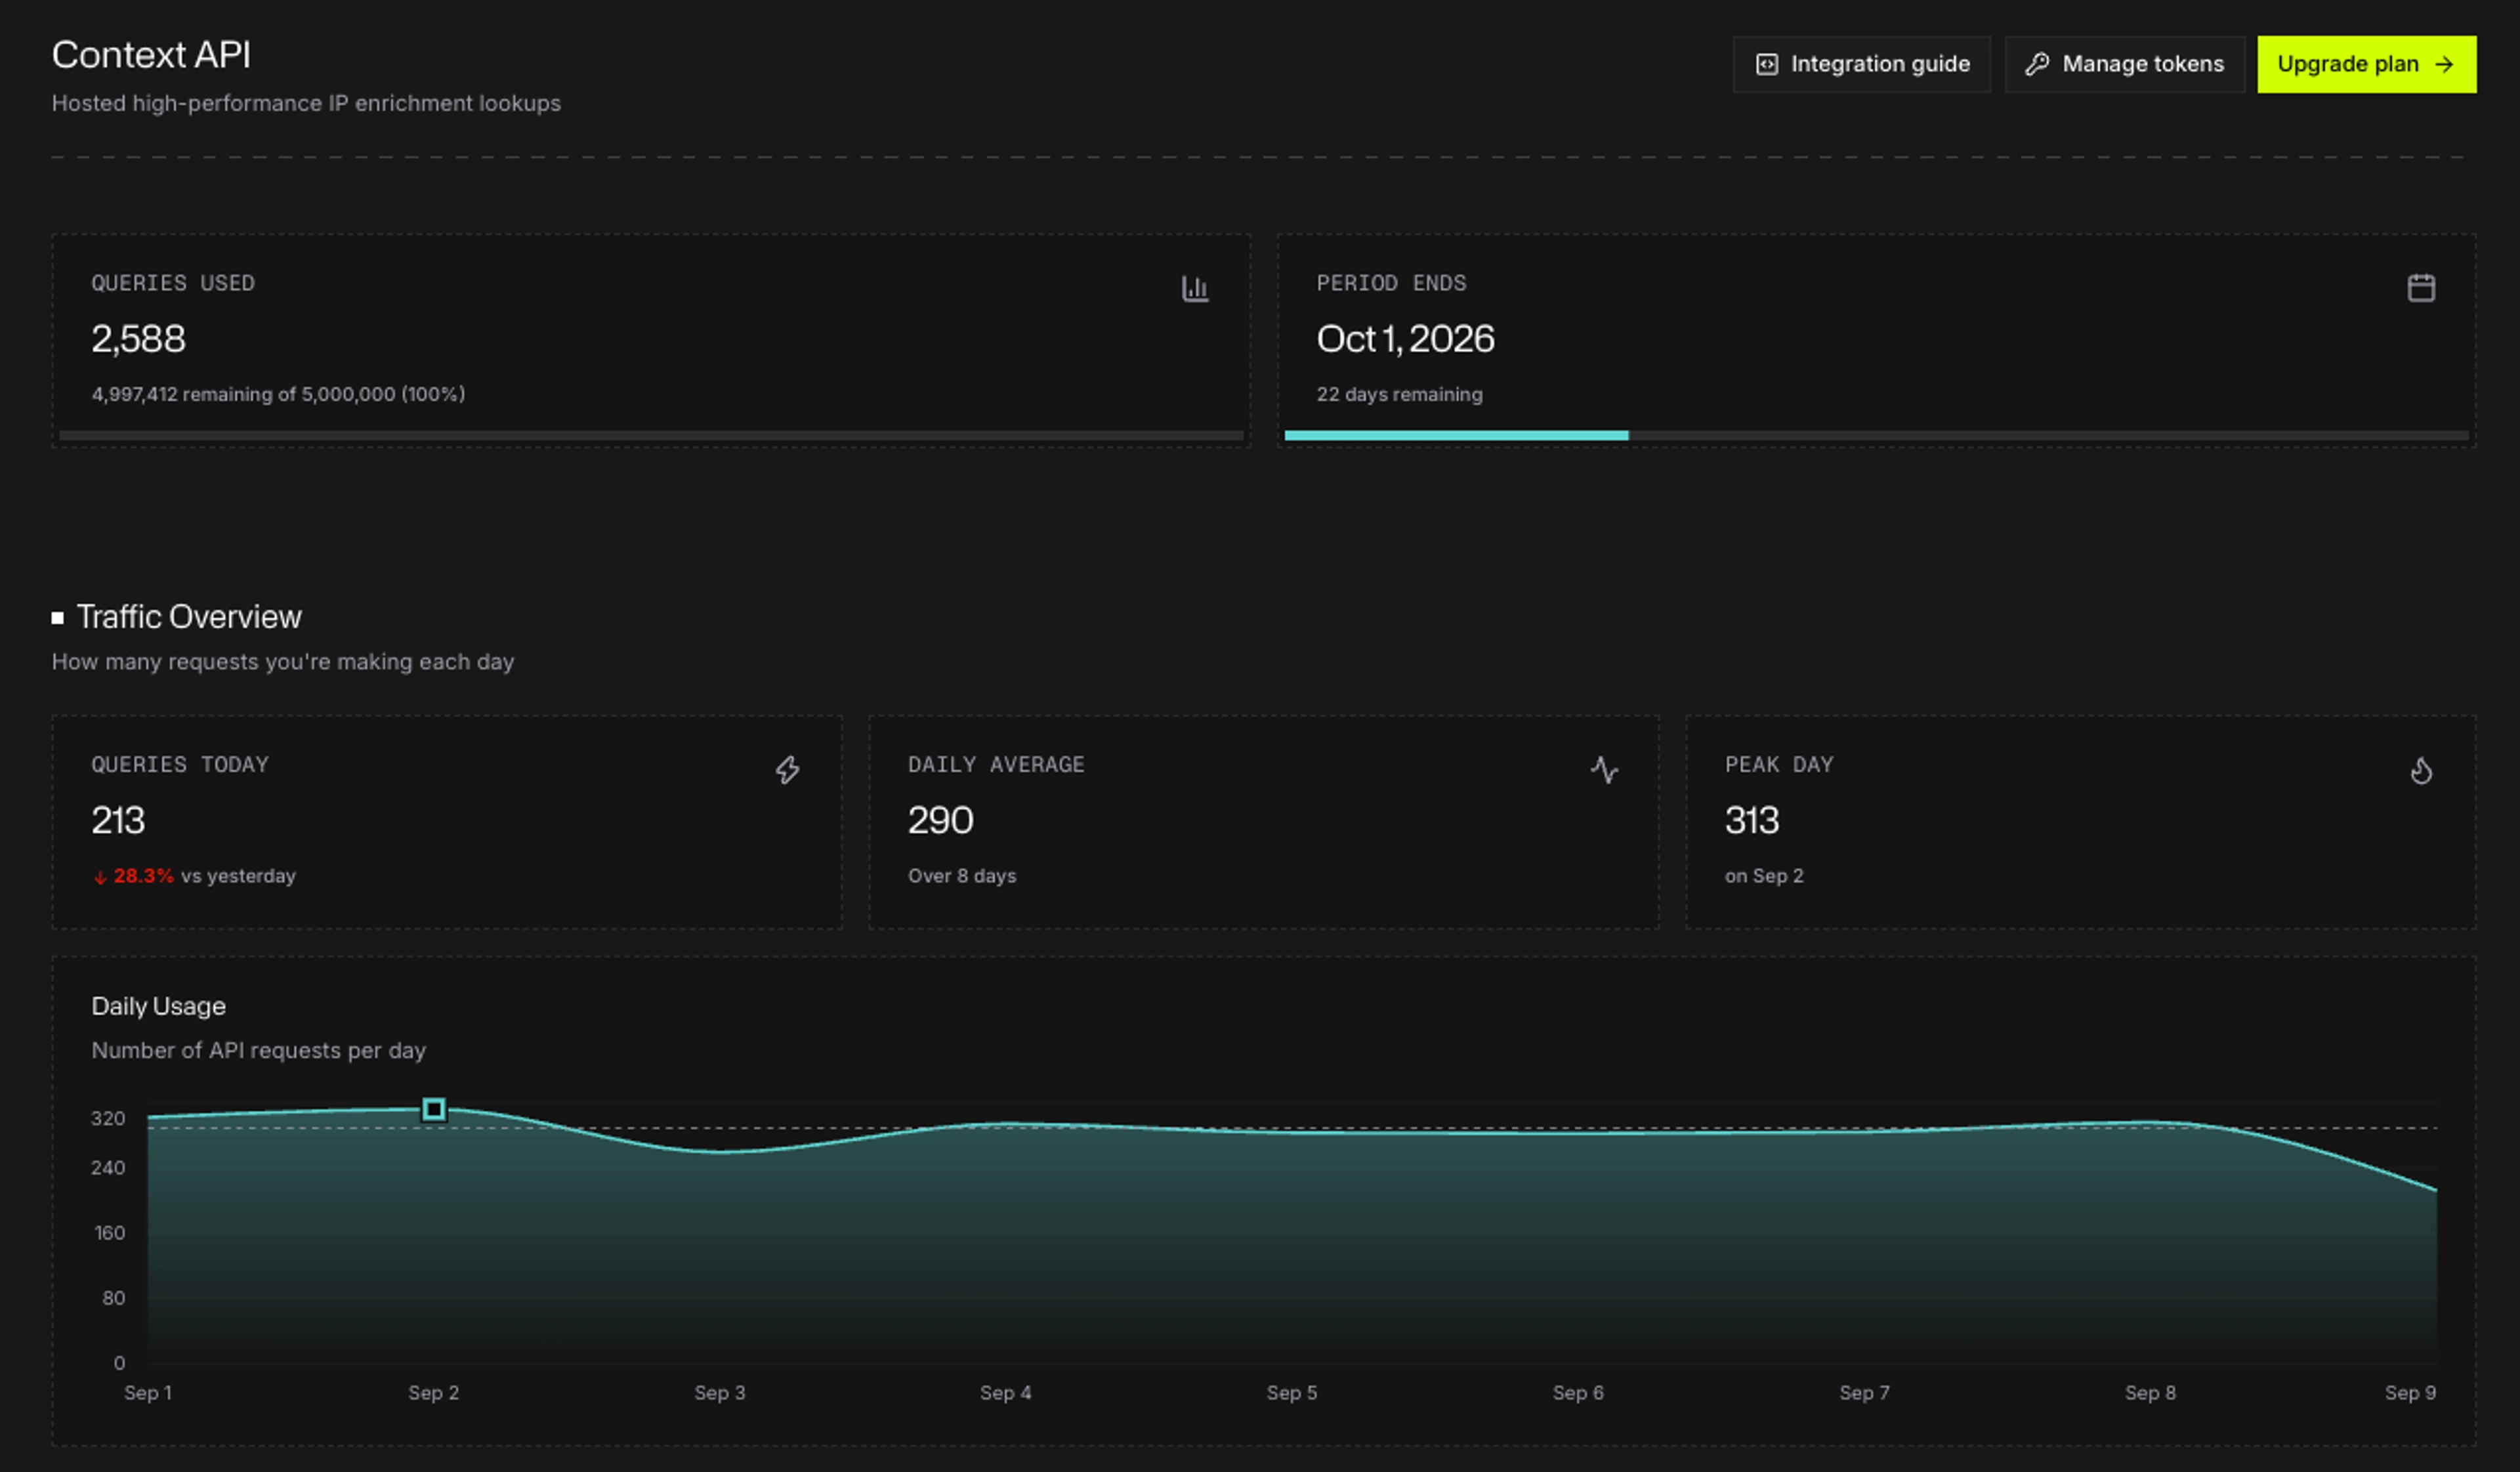This screenshot has width=2520, height=1472.
Task: Click the Queries Used progress bar
Action: point(651,435)
